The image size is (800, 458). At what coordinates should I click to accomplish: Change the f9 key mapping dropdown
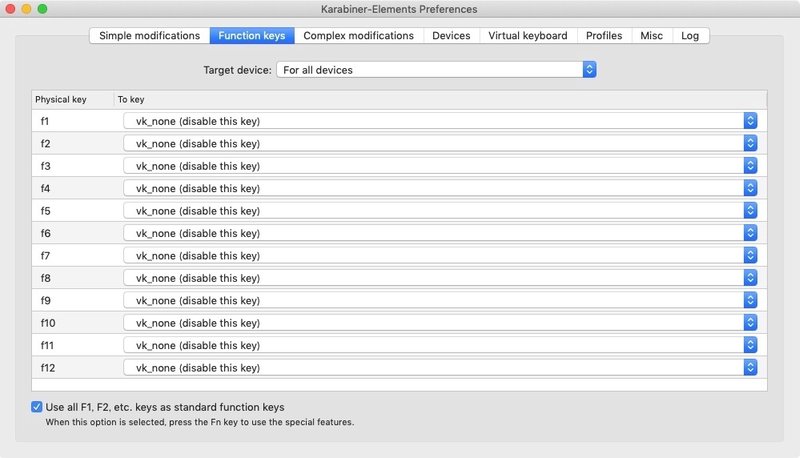(440, 301)
